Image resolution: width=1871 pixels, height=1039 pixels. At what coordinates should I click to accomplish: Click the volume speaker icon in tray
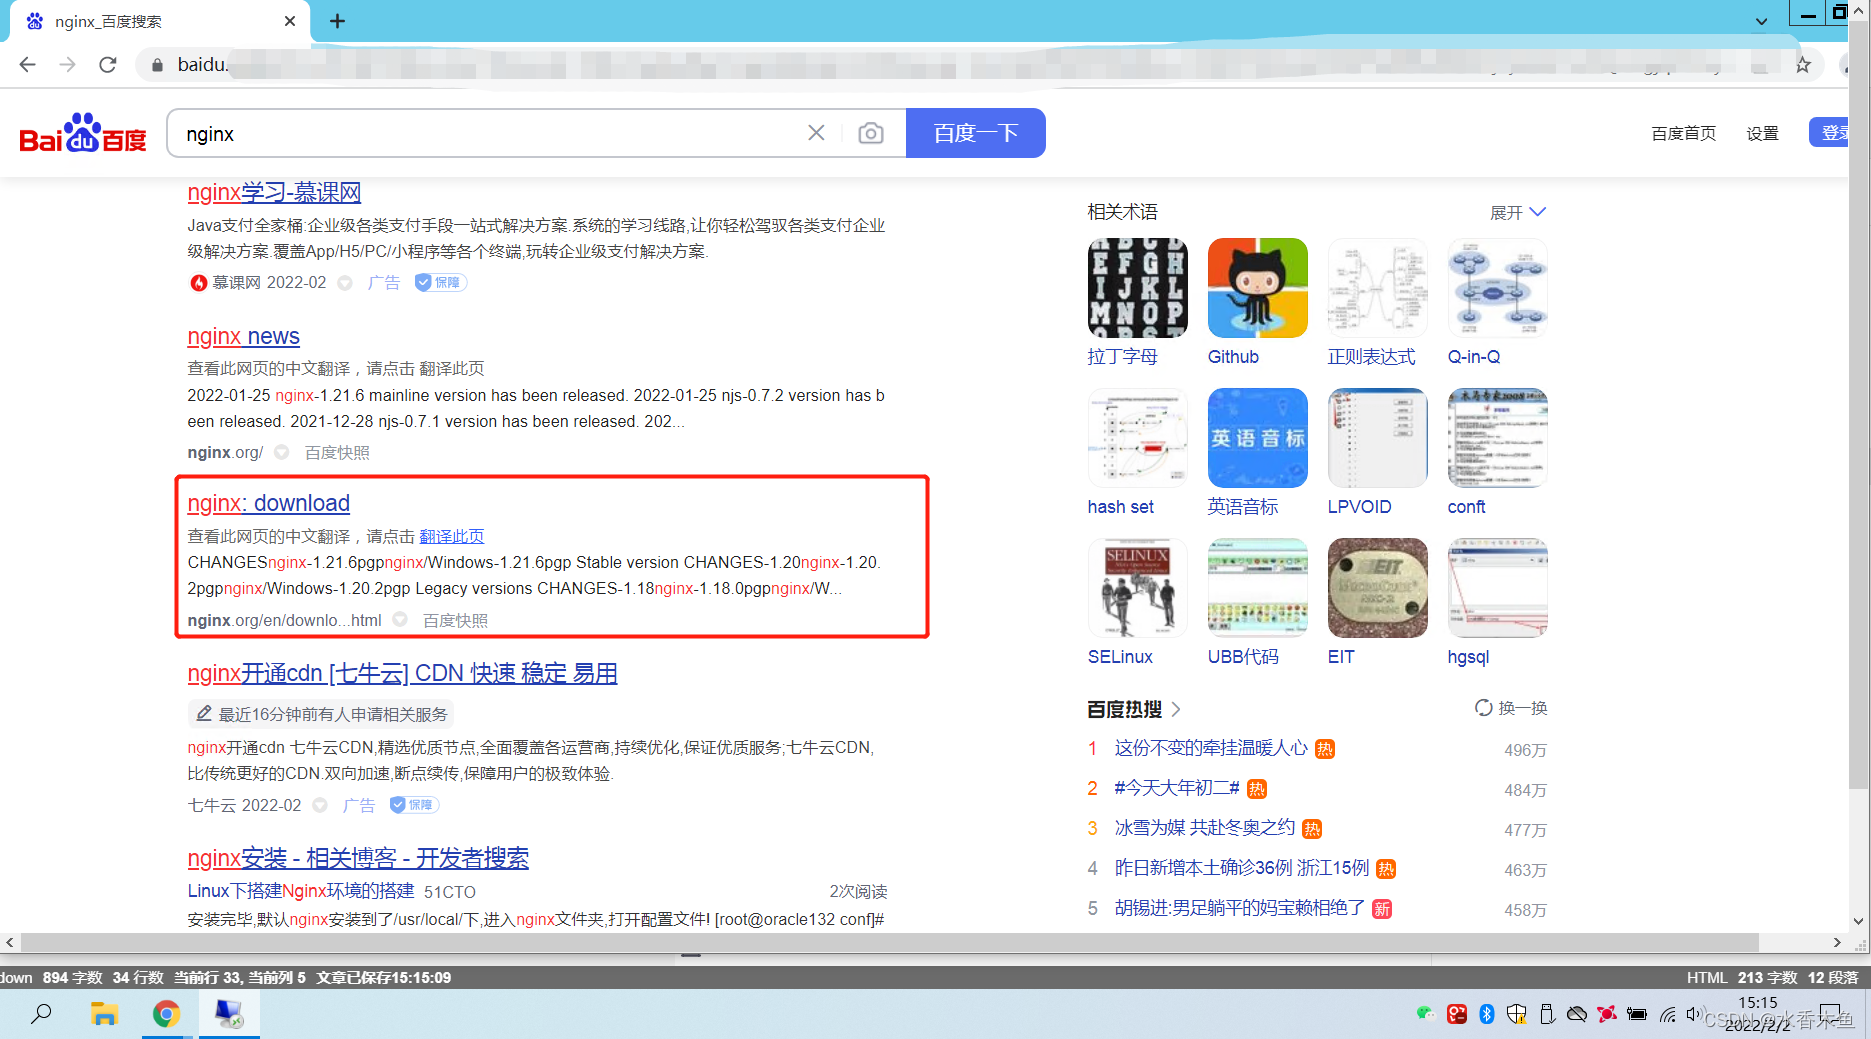tap(1694, 1014)
